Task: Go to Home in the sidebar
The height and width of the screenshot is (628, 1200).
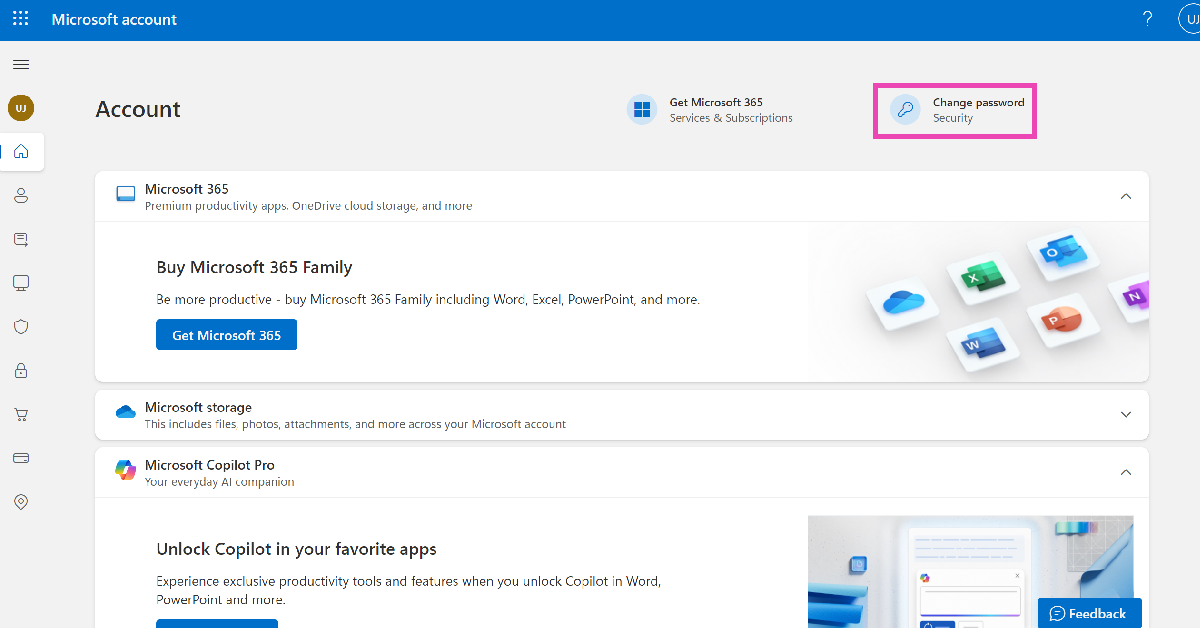Action: coord(21,152)
